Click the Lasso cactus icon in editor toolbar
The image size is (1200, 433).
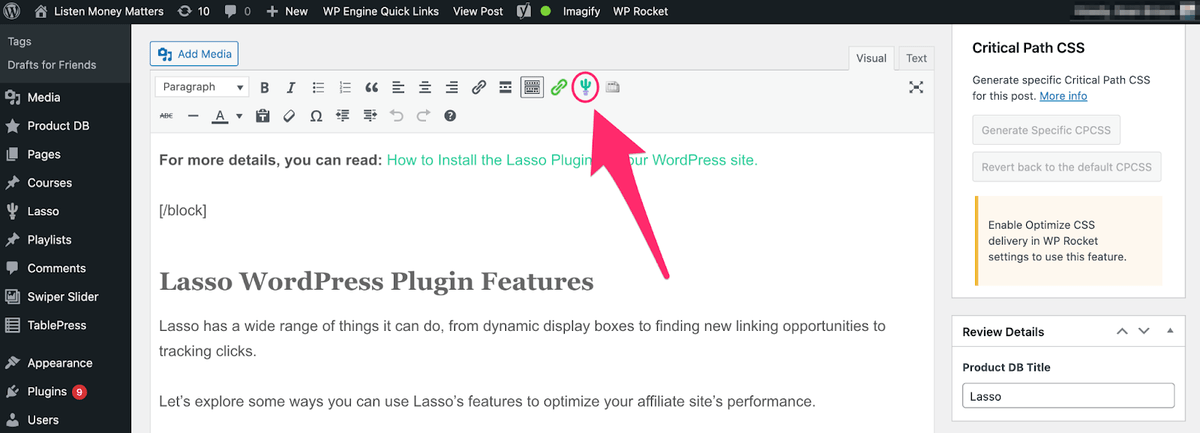point(586,88)
